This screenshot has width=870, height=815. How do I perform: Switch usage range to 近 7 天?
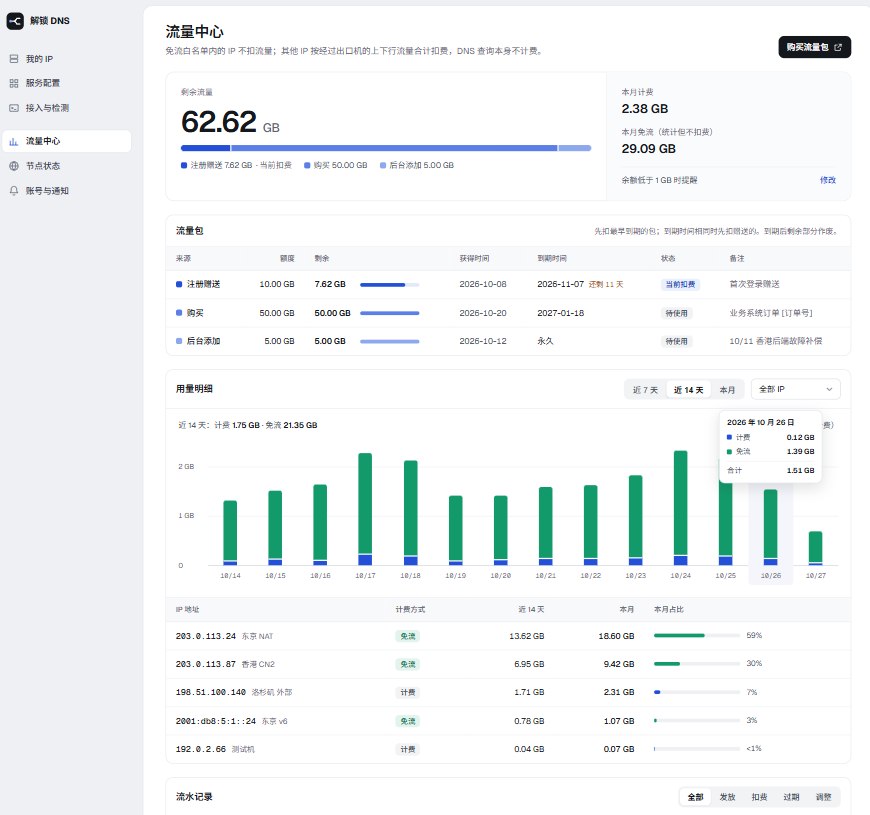pyautogui.click(x=645, y=390)
